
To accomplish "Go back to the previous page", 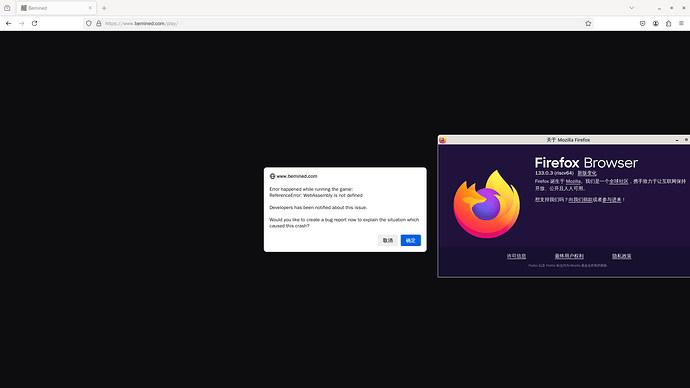I will [8, 23].
